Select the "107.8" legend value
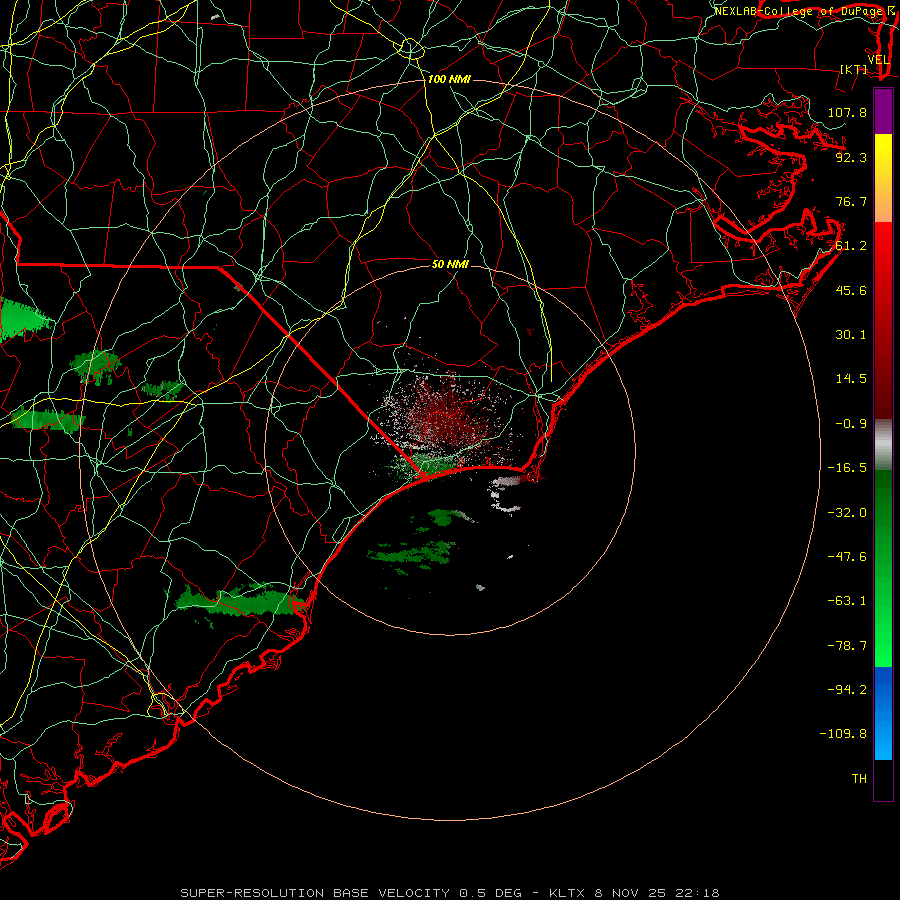This screenshot has height=900, width=900. coord(847,112)
